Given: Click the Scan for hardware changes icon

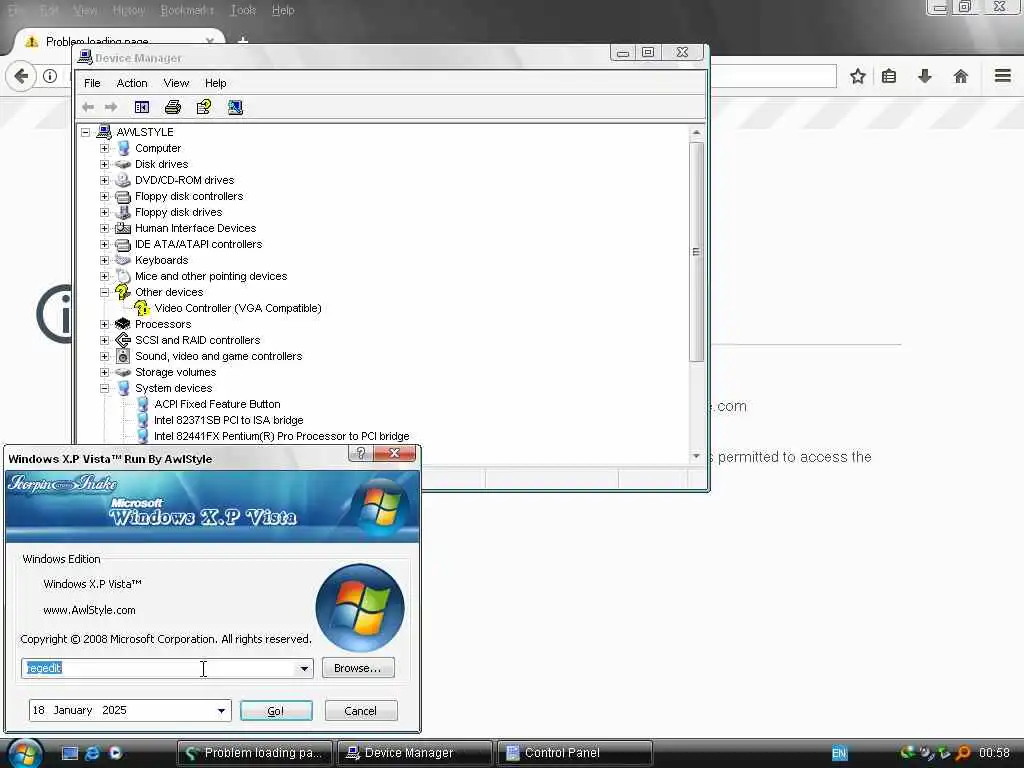Looking at the screenshot, I should point(235,107).
